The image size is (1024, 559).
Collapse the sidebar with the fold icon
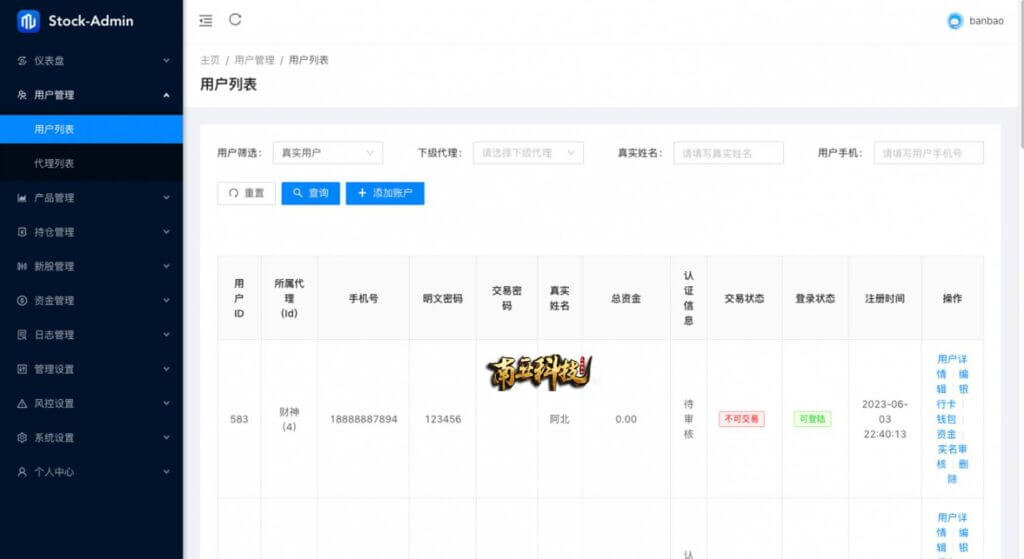coord(206,21)
